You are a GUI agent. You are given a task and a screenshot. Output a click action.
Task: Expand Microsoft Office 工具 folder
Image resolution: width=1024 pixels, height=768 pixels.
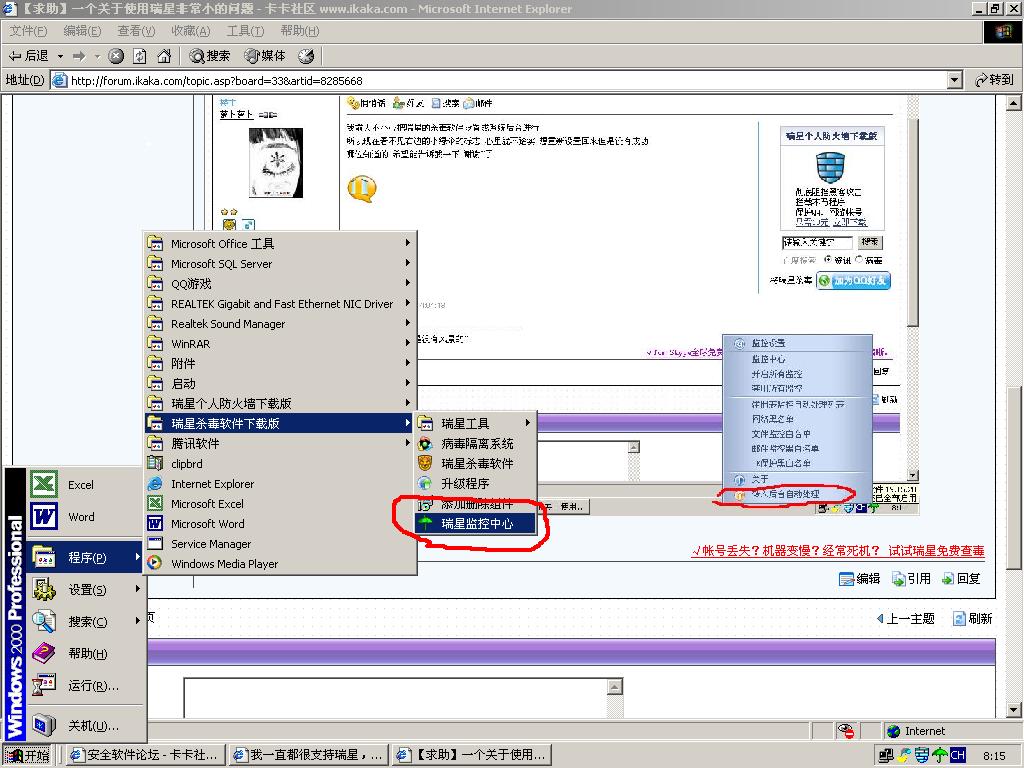(x=281, y=244)
